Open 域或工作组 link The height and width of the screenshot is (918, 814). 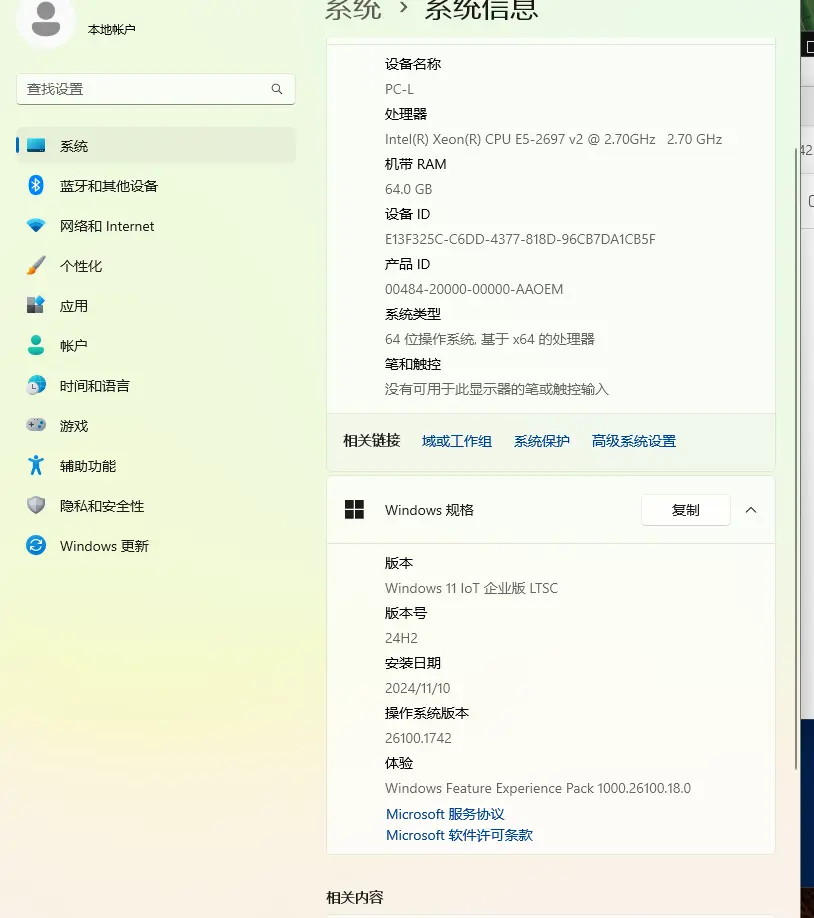[x=457, y=441]
